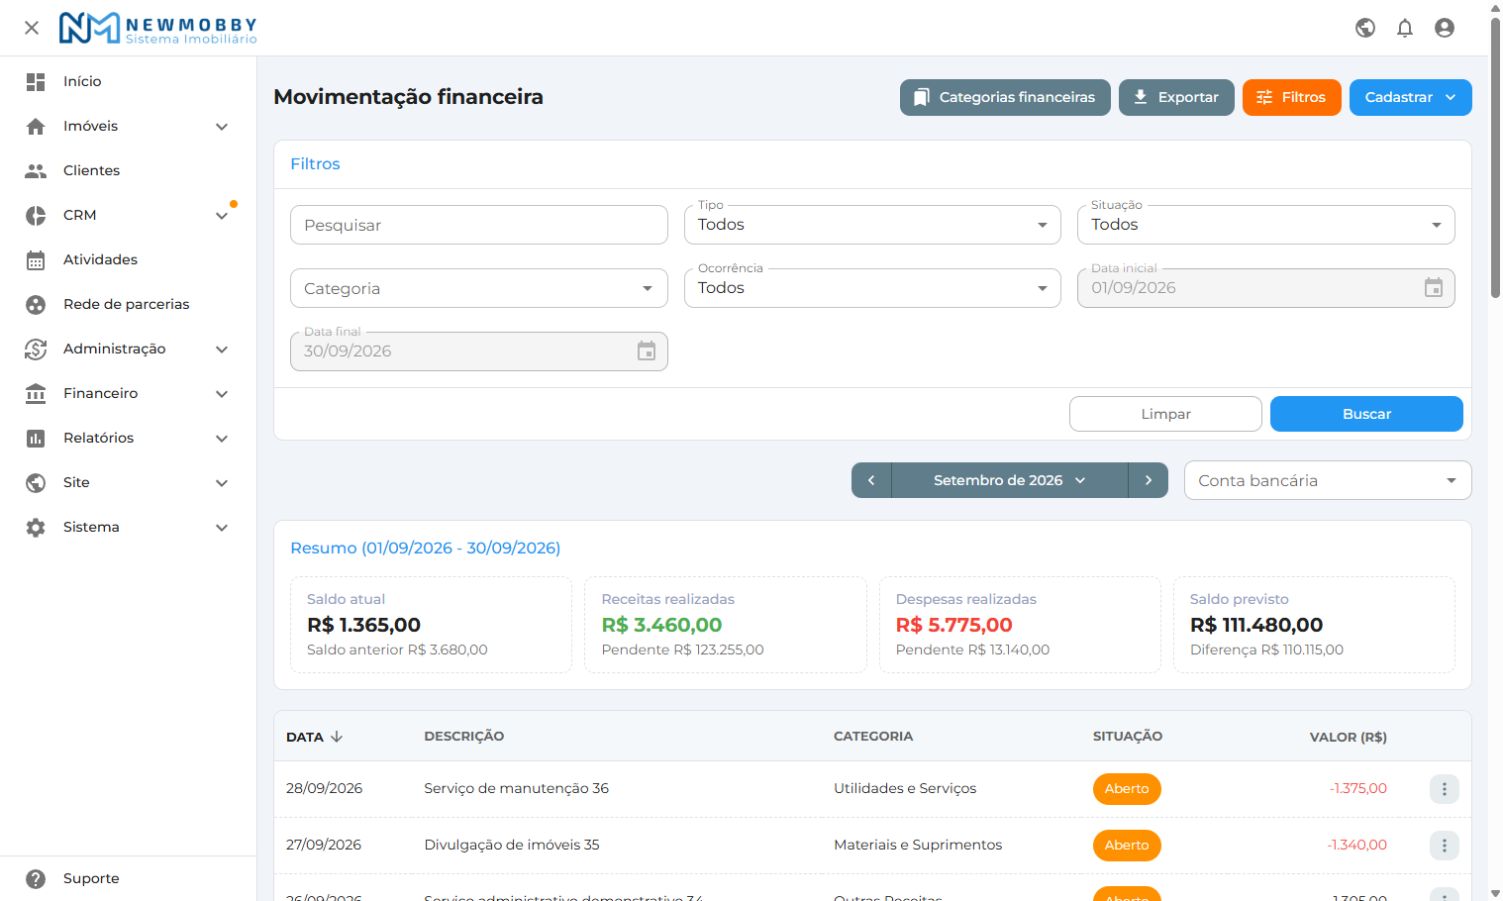Expand the CRM sidebar menu
1503x901 pixels.
tap(128, 215)
